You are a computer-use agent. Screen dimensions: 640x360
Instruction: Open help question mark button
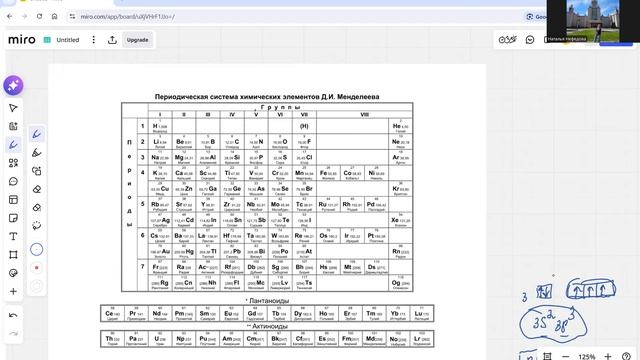click(626, 356)
